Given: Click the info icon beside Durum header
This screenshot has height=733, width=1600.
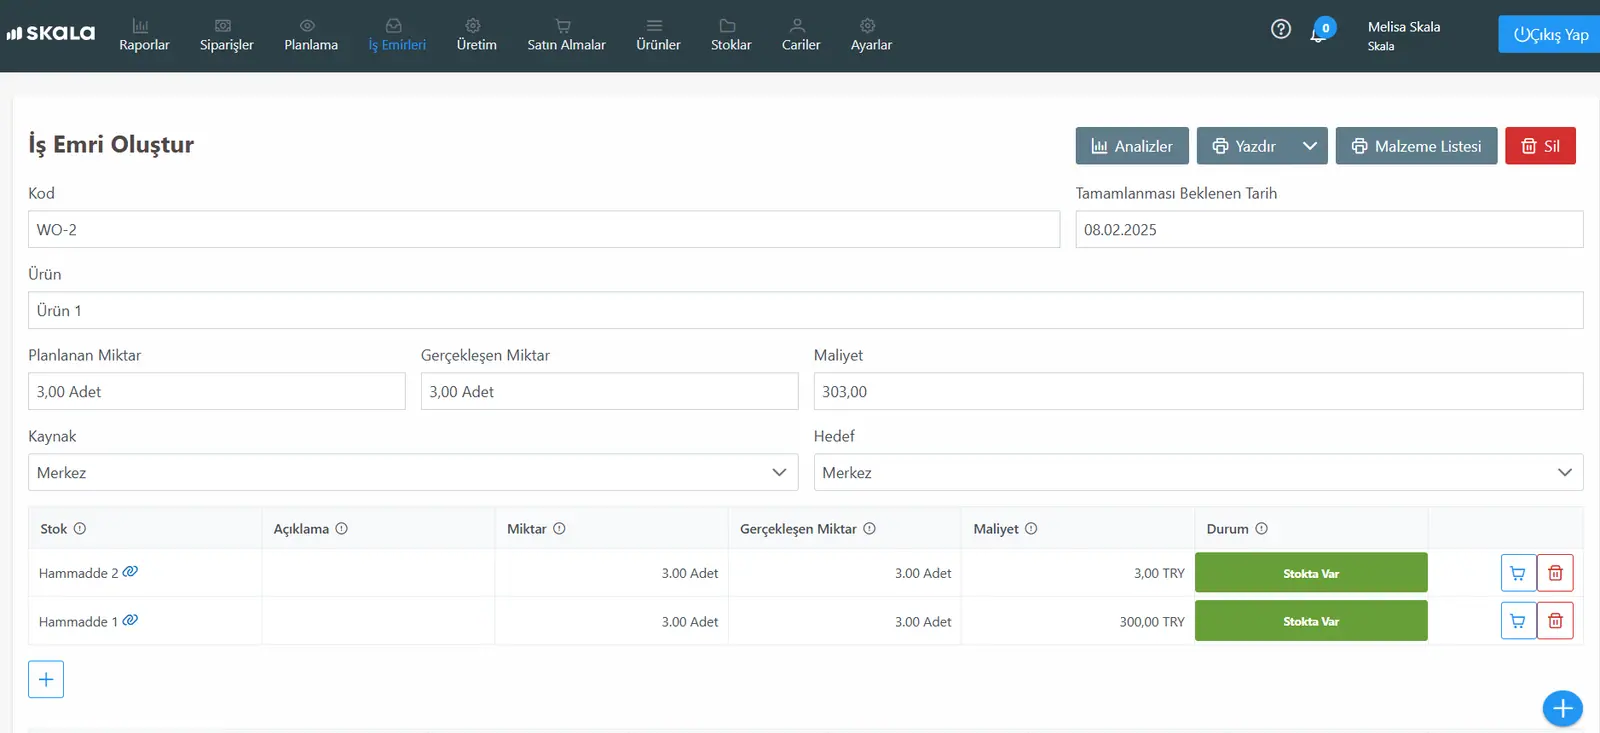Looking at the screenshot, I should [1261, 529].
